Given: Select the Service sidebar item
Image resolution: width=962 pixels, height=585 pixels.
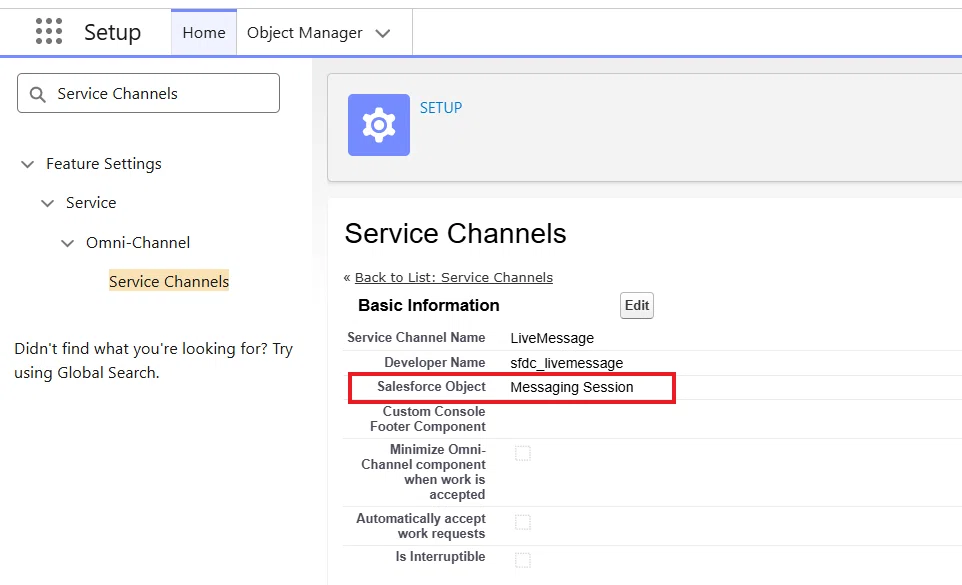Looking at the screenshot, I should [x=91, y=203].
